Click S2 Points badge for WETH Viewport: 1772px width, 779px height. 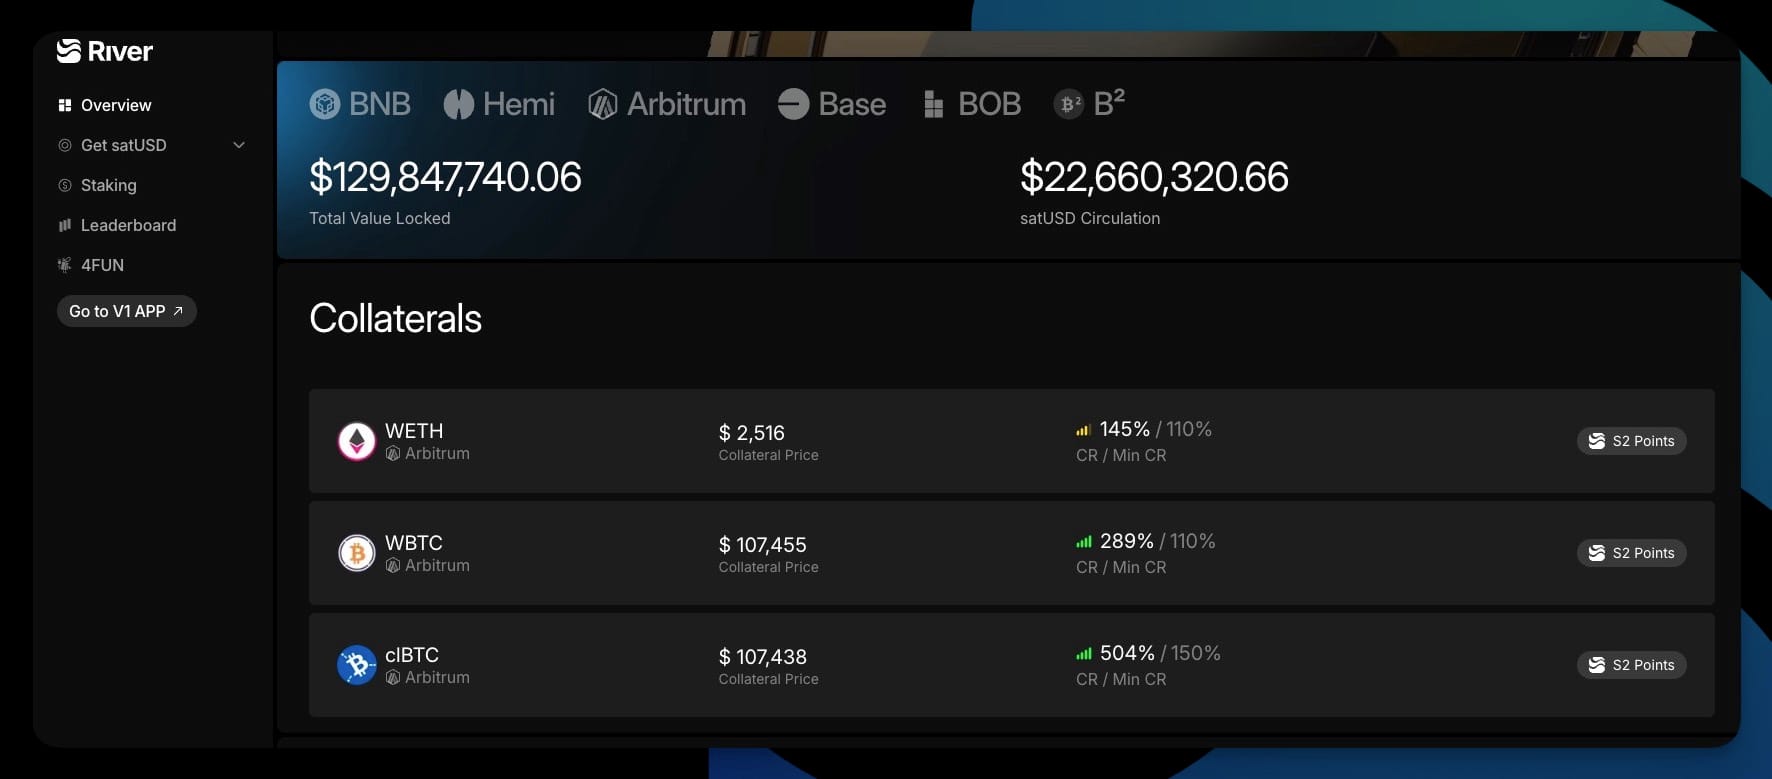(1632, 441)
